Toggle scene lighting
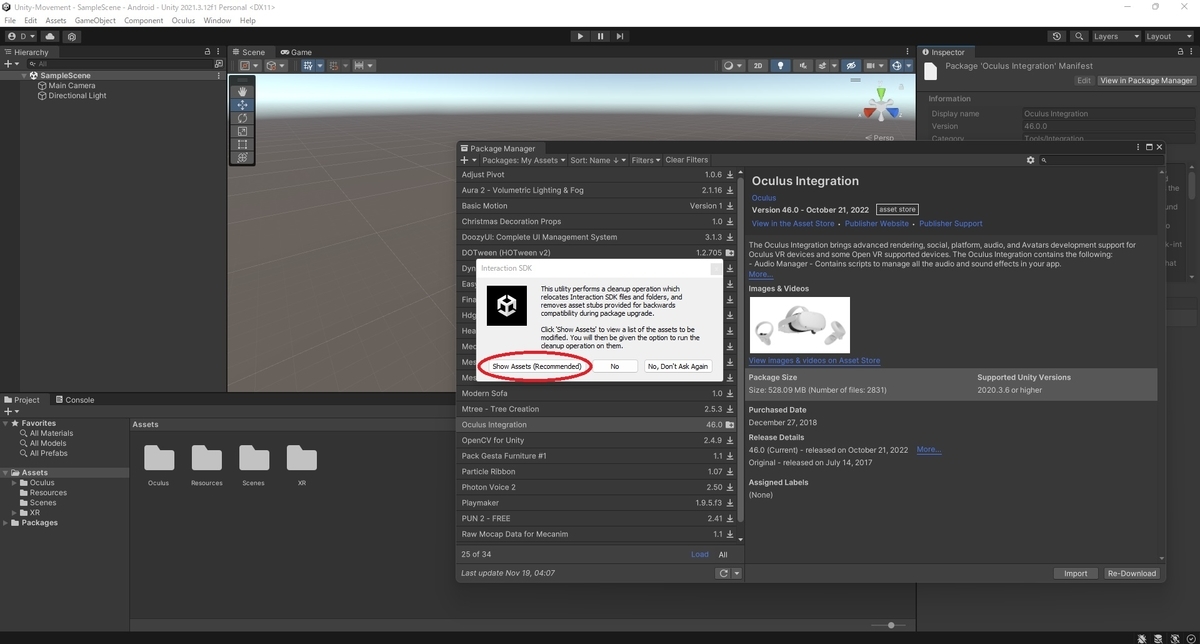 point(781,65)
